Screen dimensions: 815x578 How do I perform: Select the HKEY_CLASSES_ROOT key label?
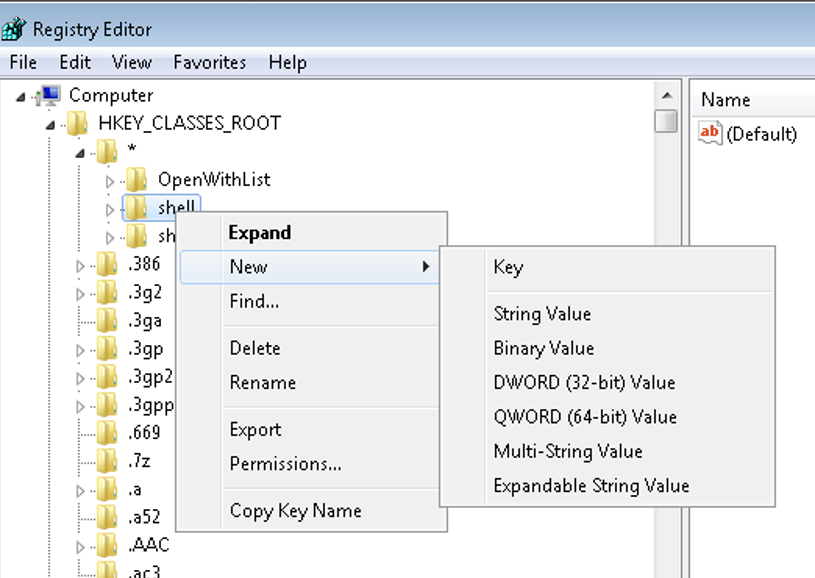(x=190, y=124)
